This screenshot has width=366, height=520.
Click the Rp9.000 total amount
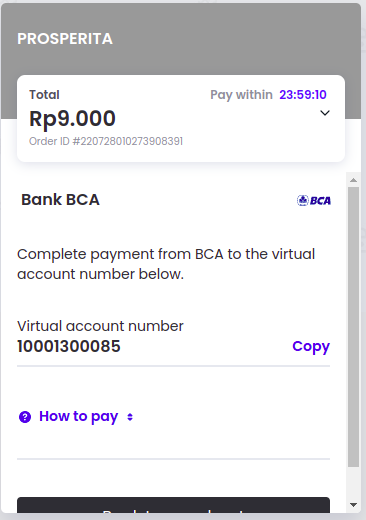pos(72,119)
